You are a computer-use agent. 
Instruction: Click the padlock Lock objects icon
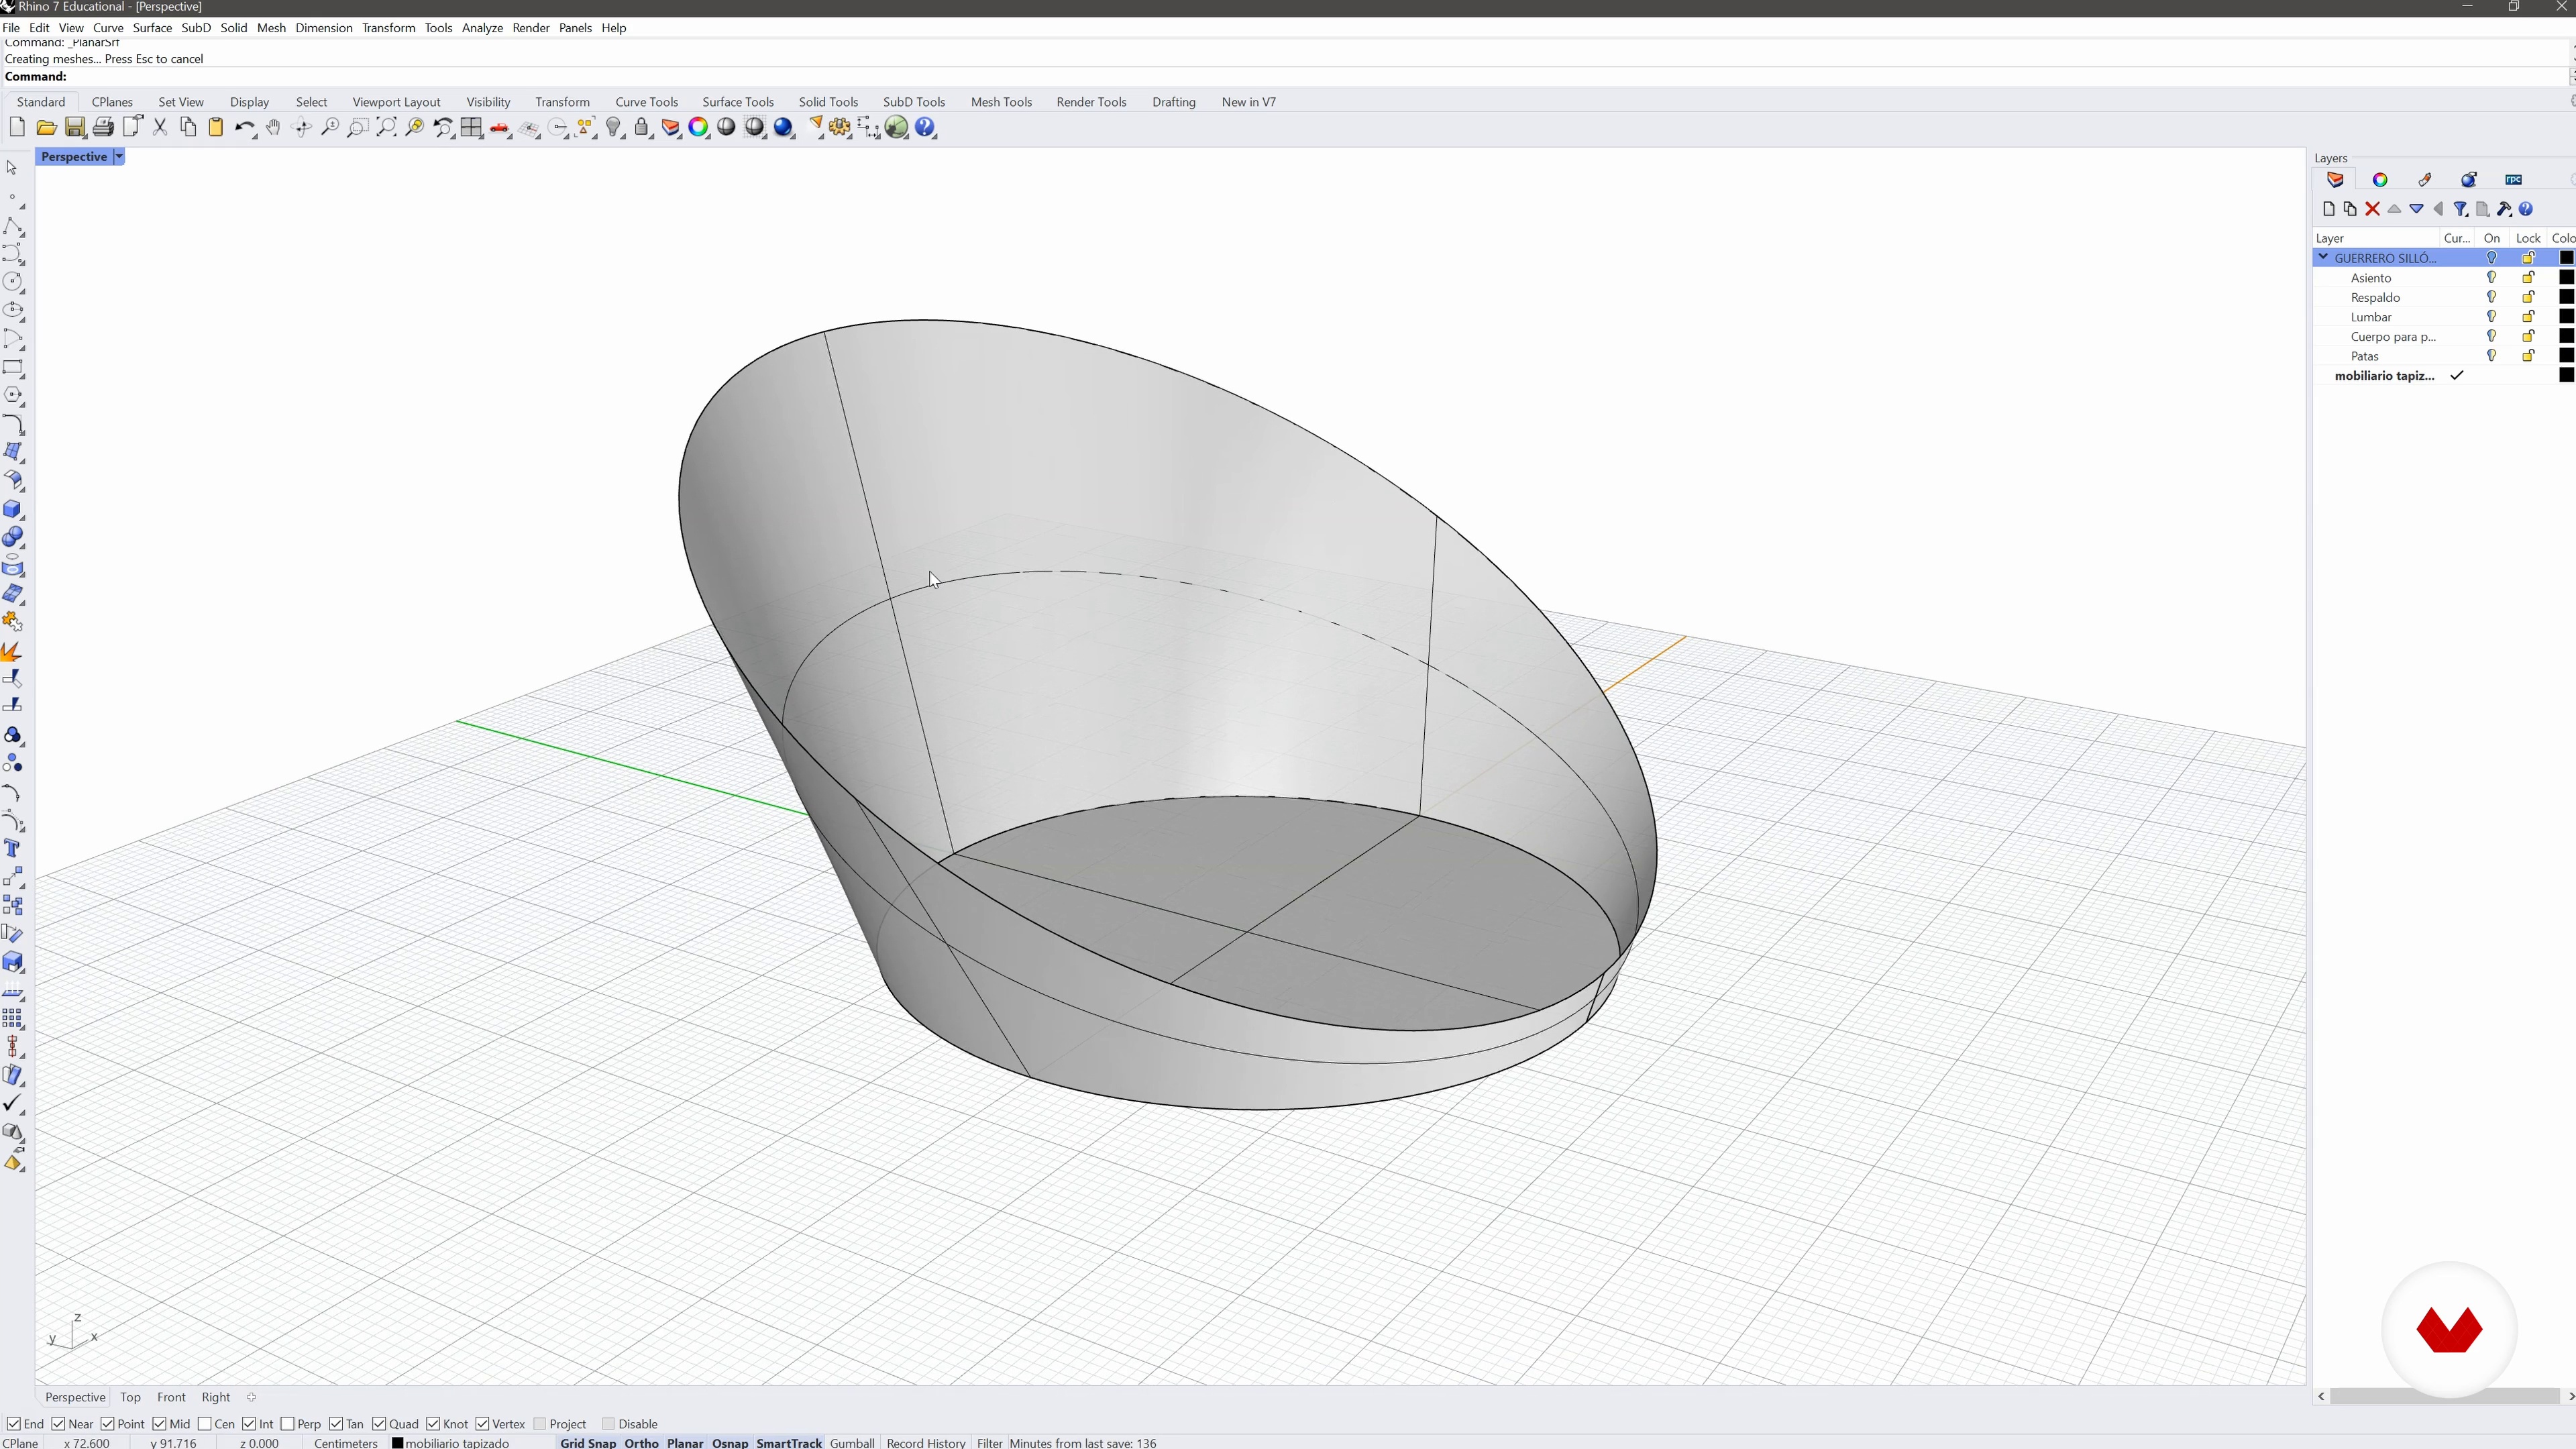(x=642, y=127)
